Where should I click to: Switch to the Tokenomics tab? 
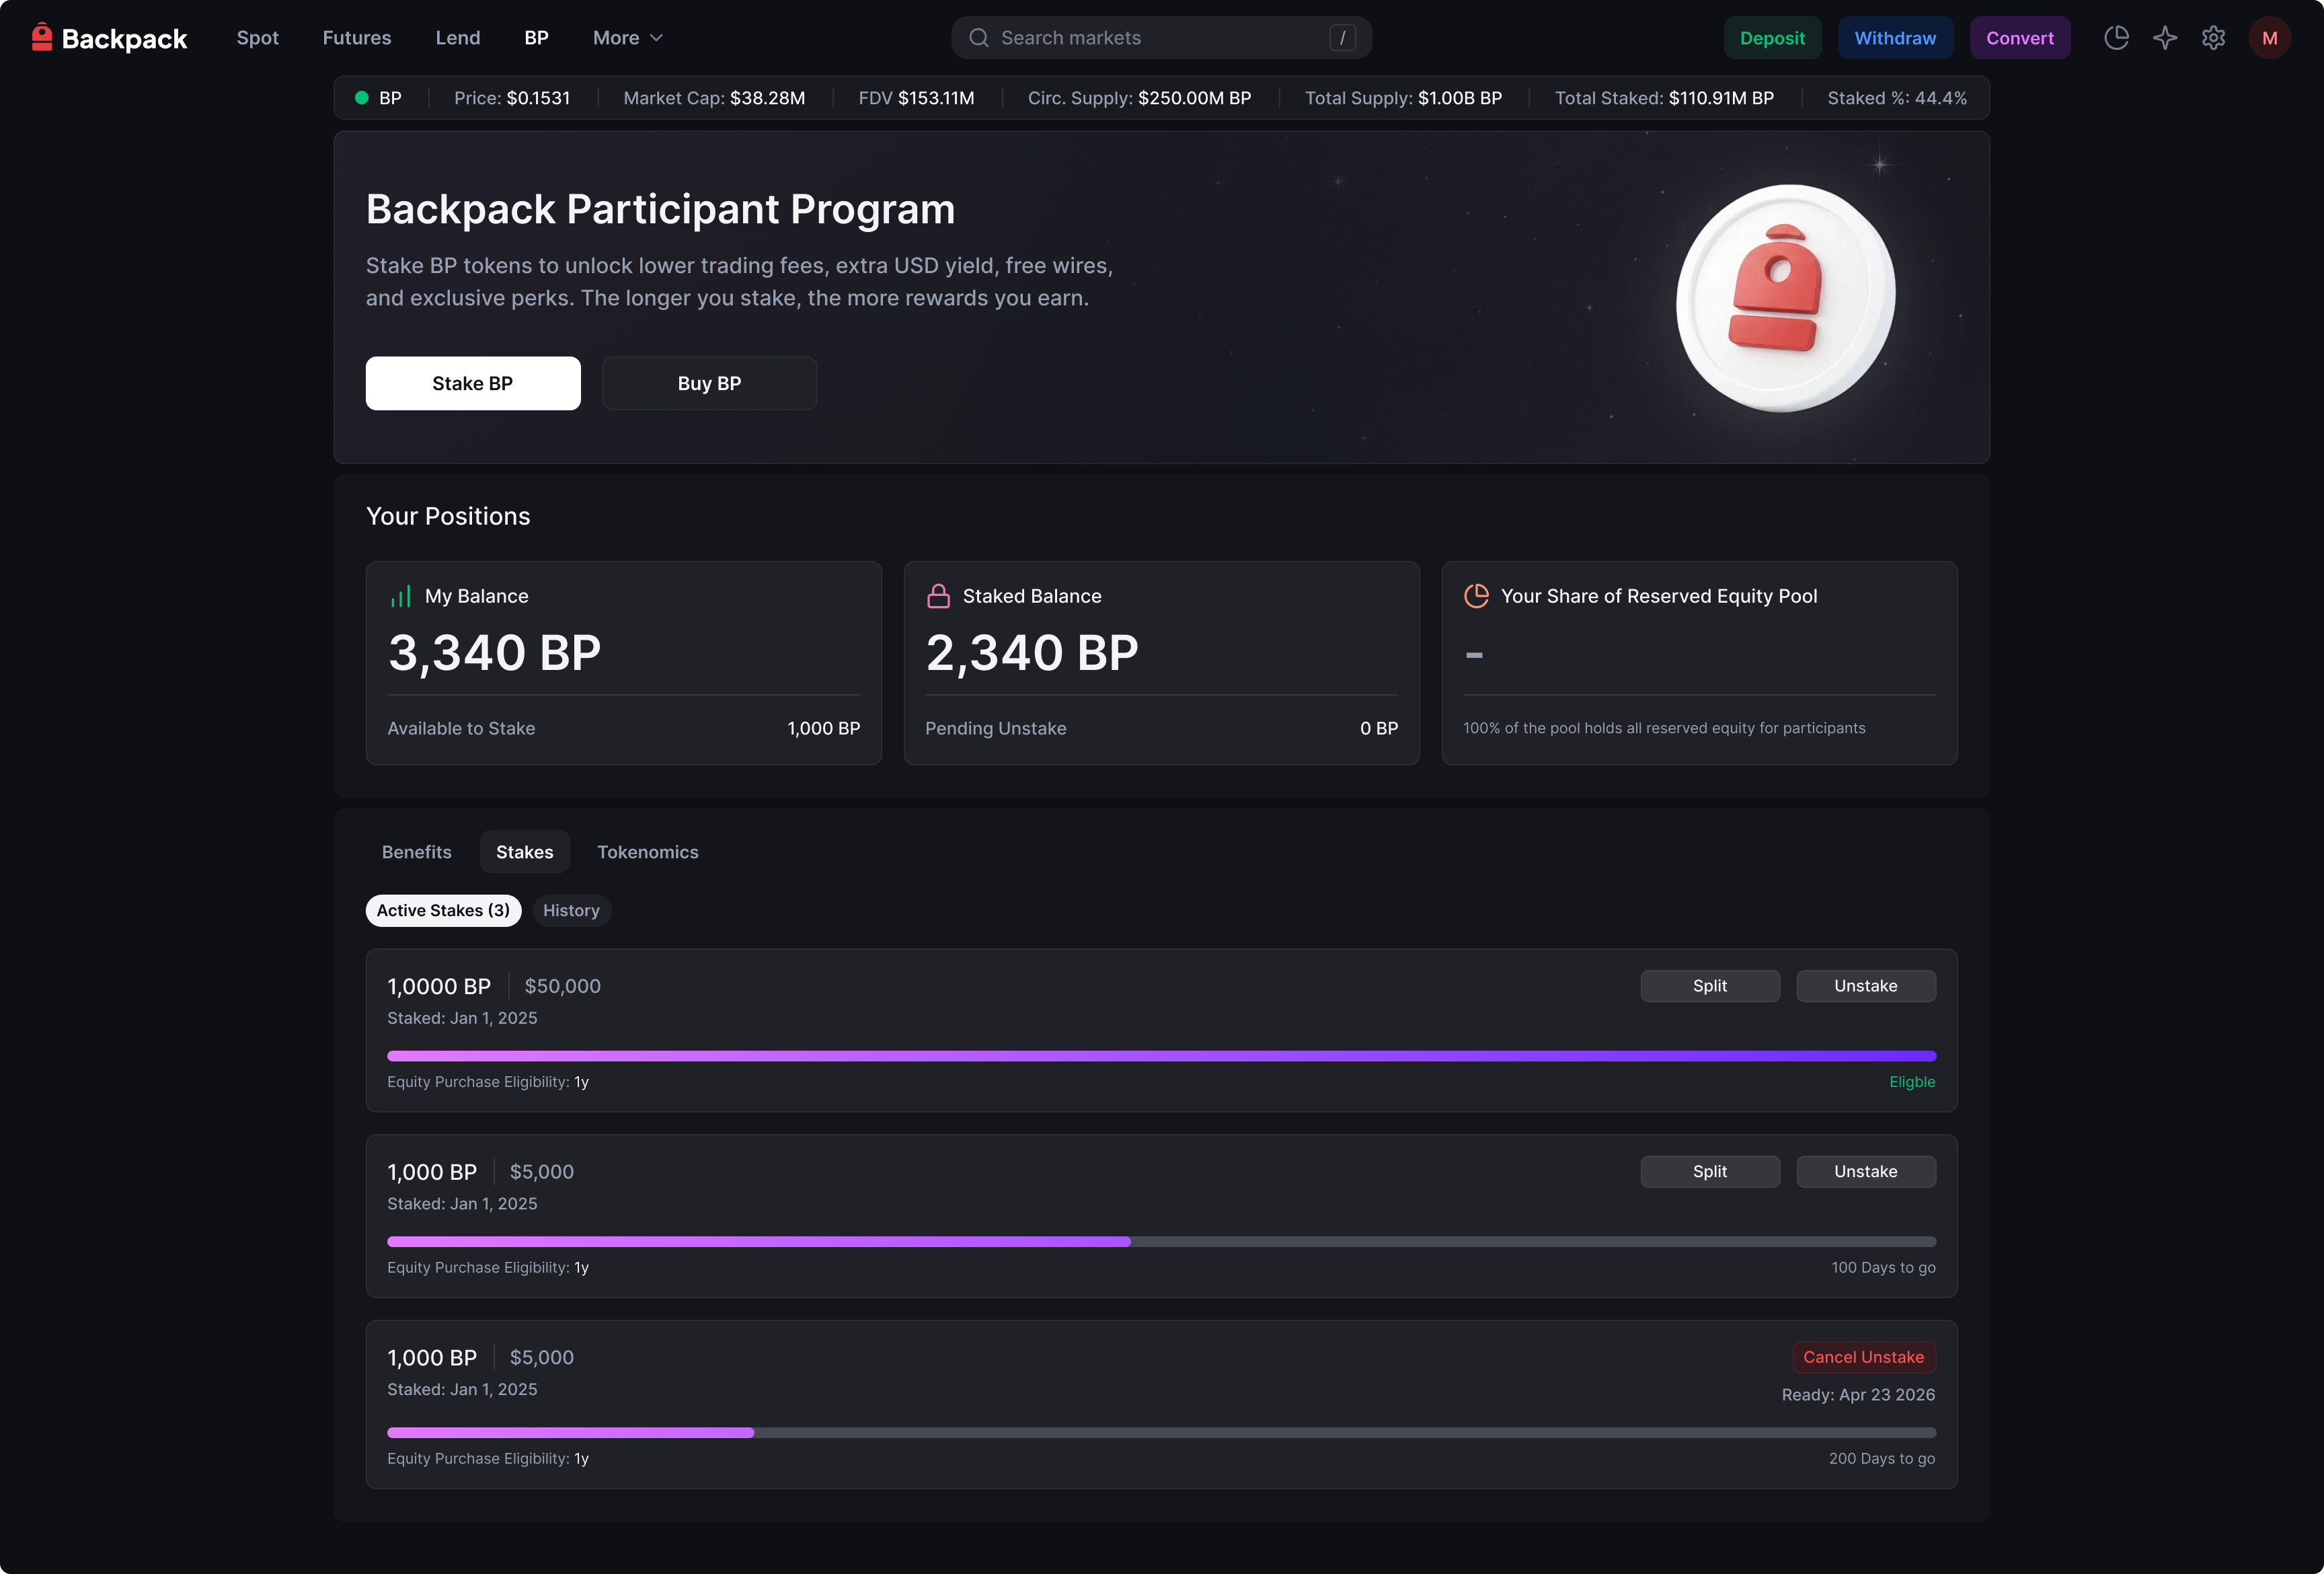[648, 852]
